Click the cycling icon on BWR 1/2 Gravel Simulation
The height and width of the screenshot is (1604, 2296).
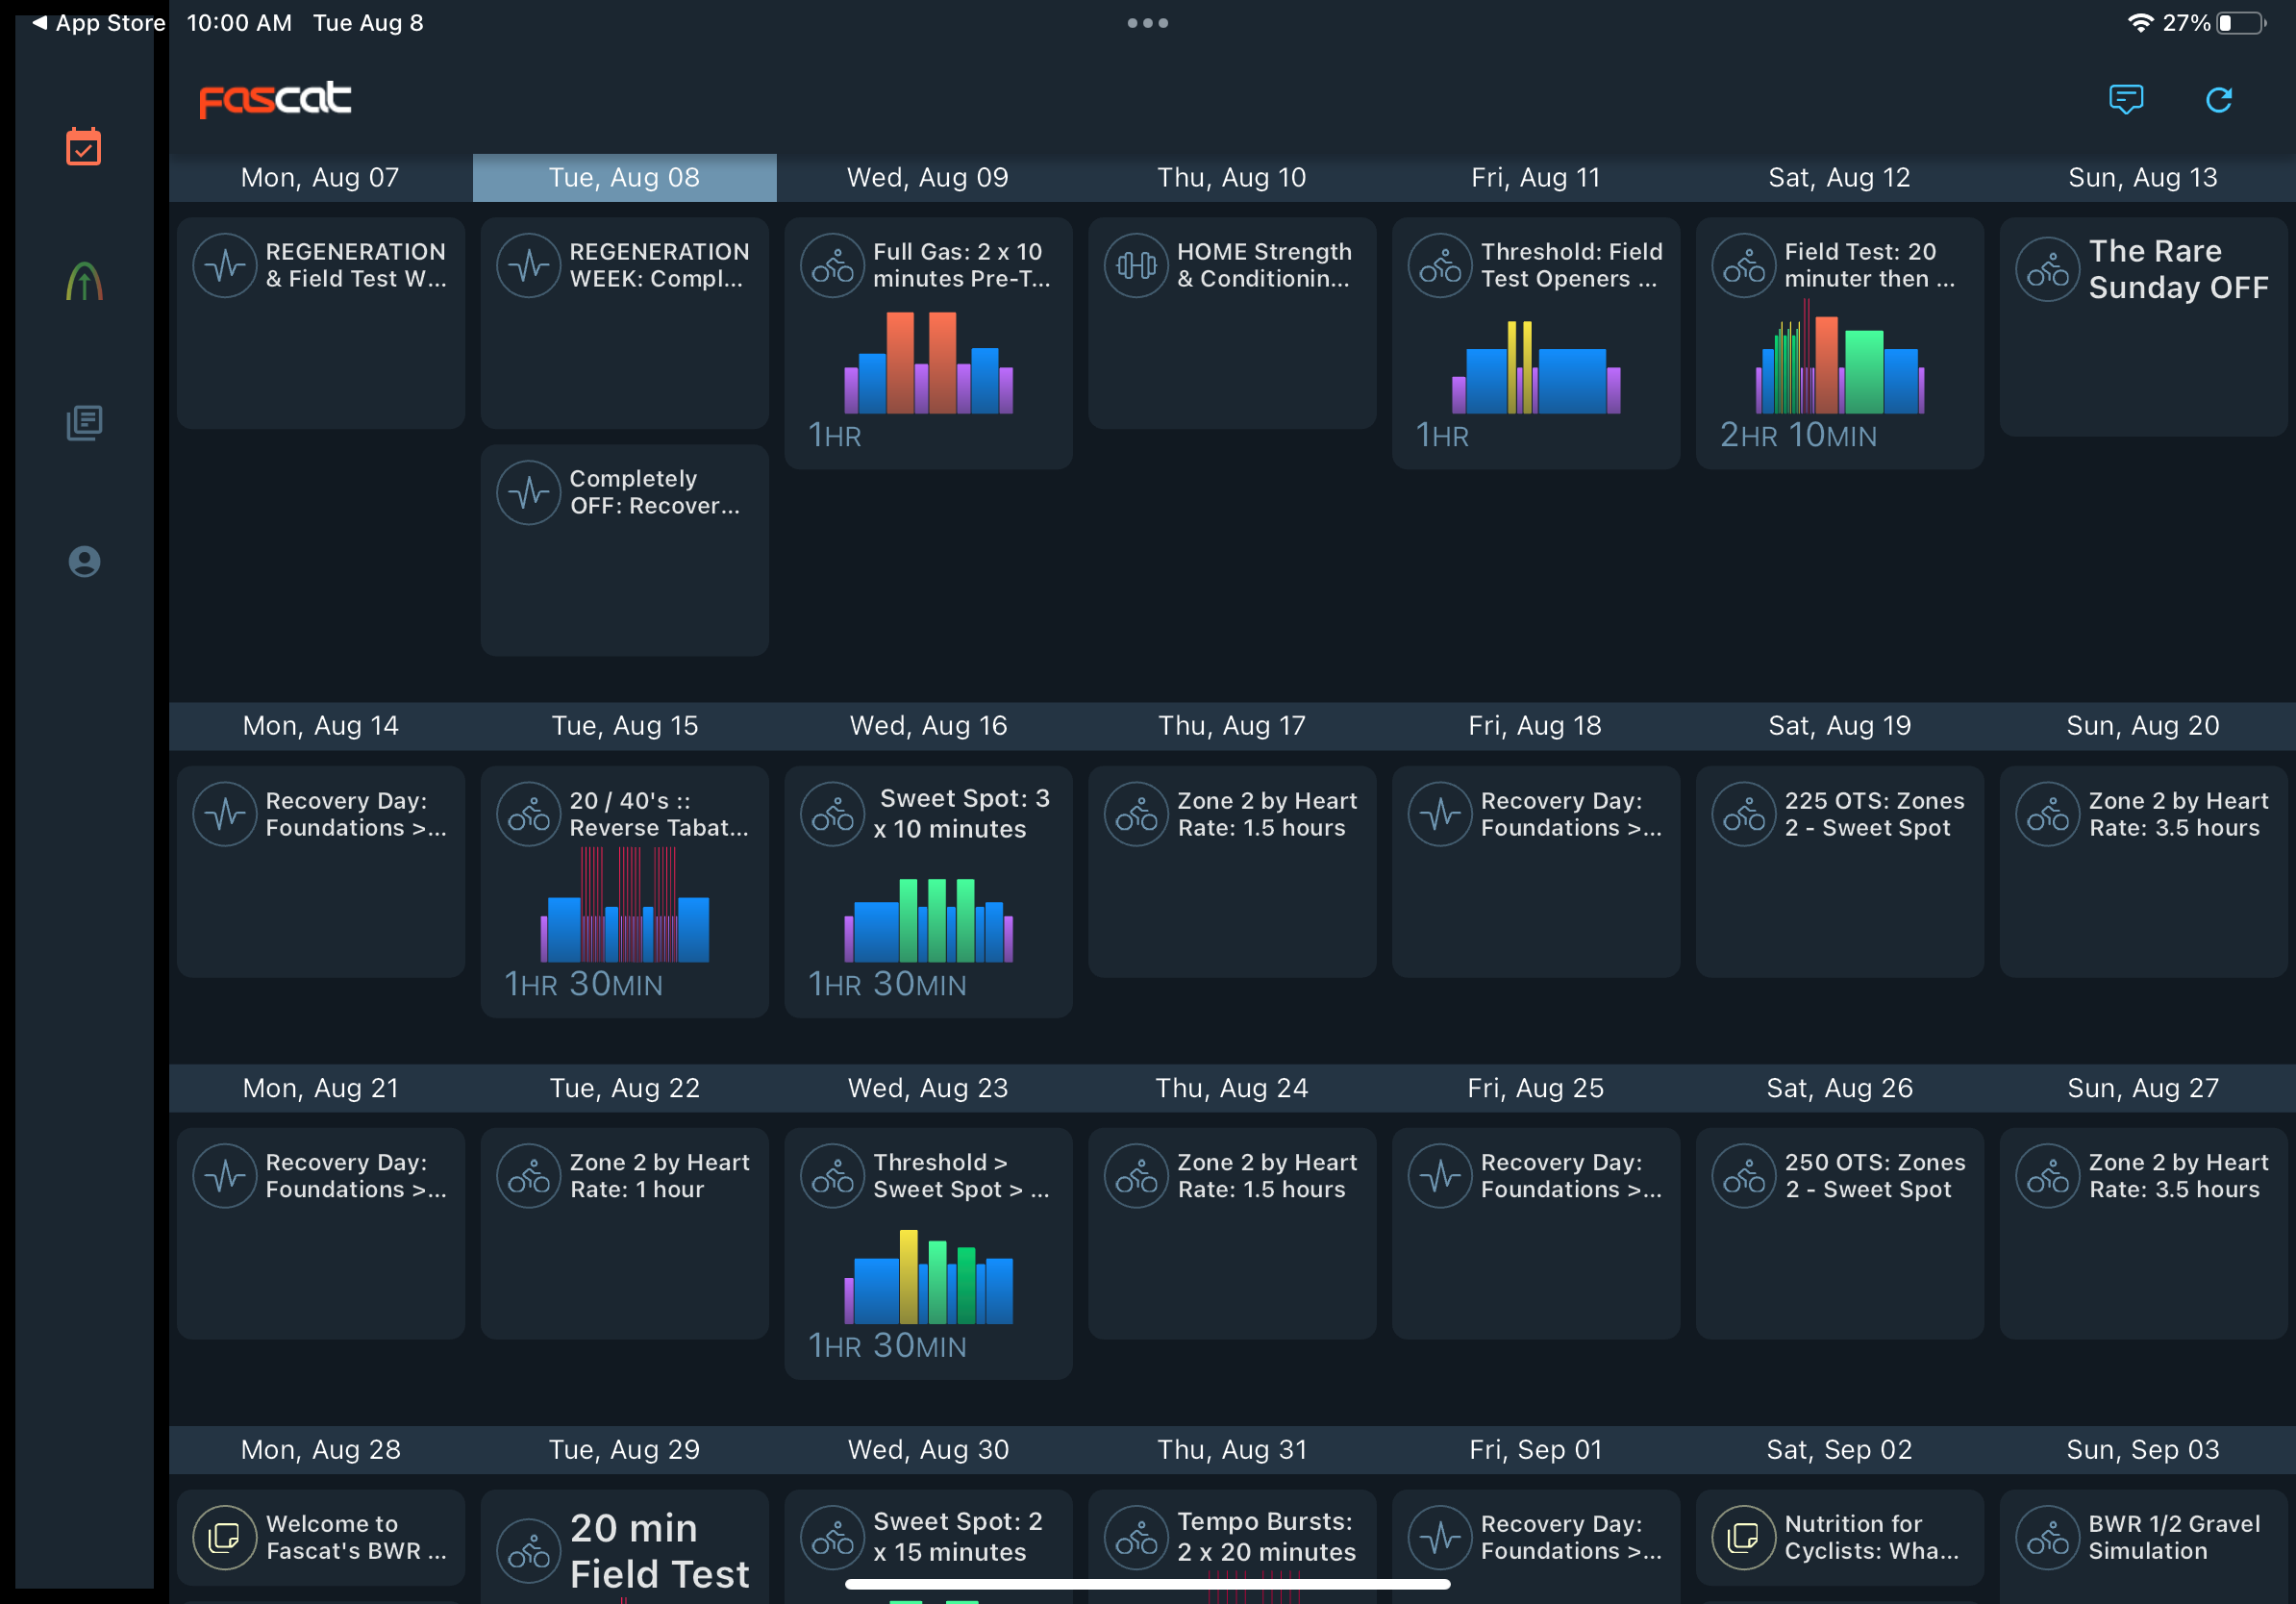point(2048,1537)
